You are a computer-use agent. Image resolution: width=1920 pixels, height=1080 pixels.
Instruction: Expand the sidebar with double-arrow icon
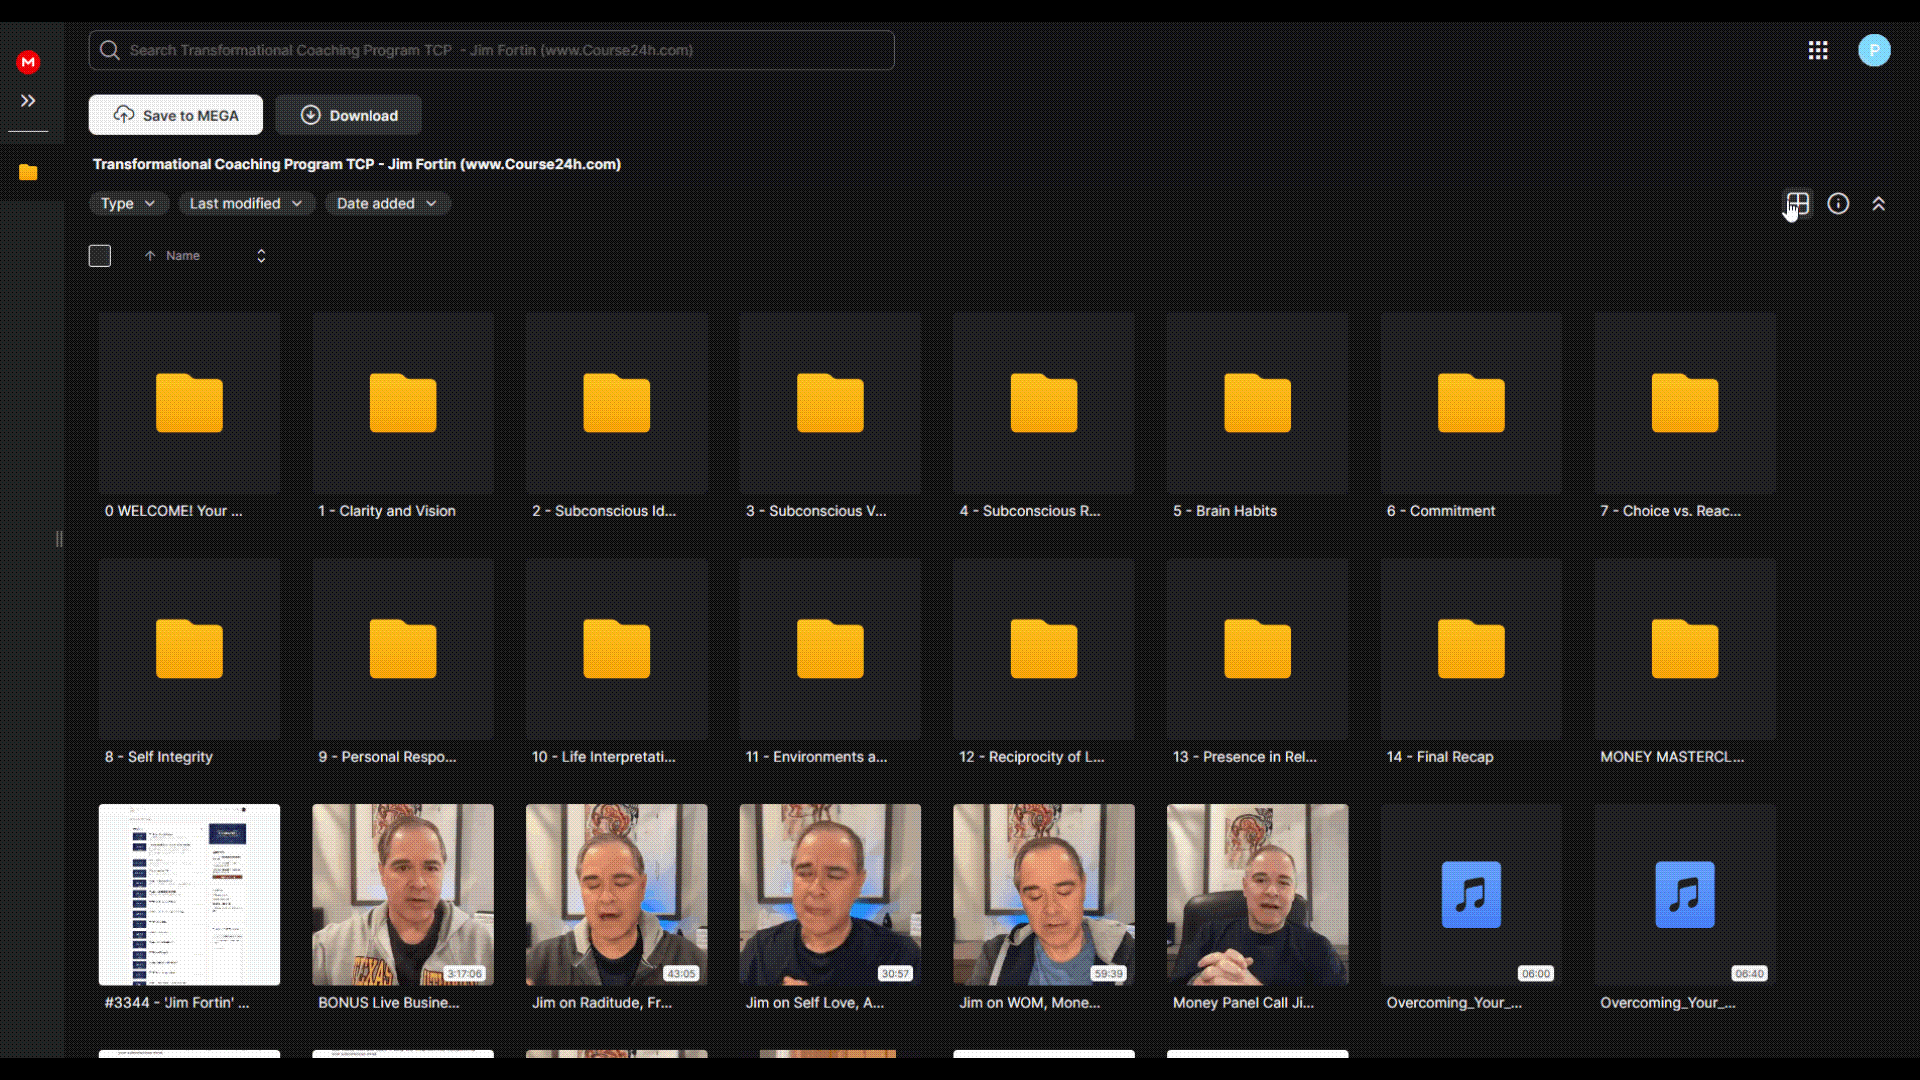[x=28, y=101]
